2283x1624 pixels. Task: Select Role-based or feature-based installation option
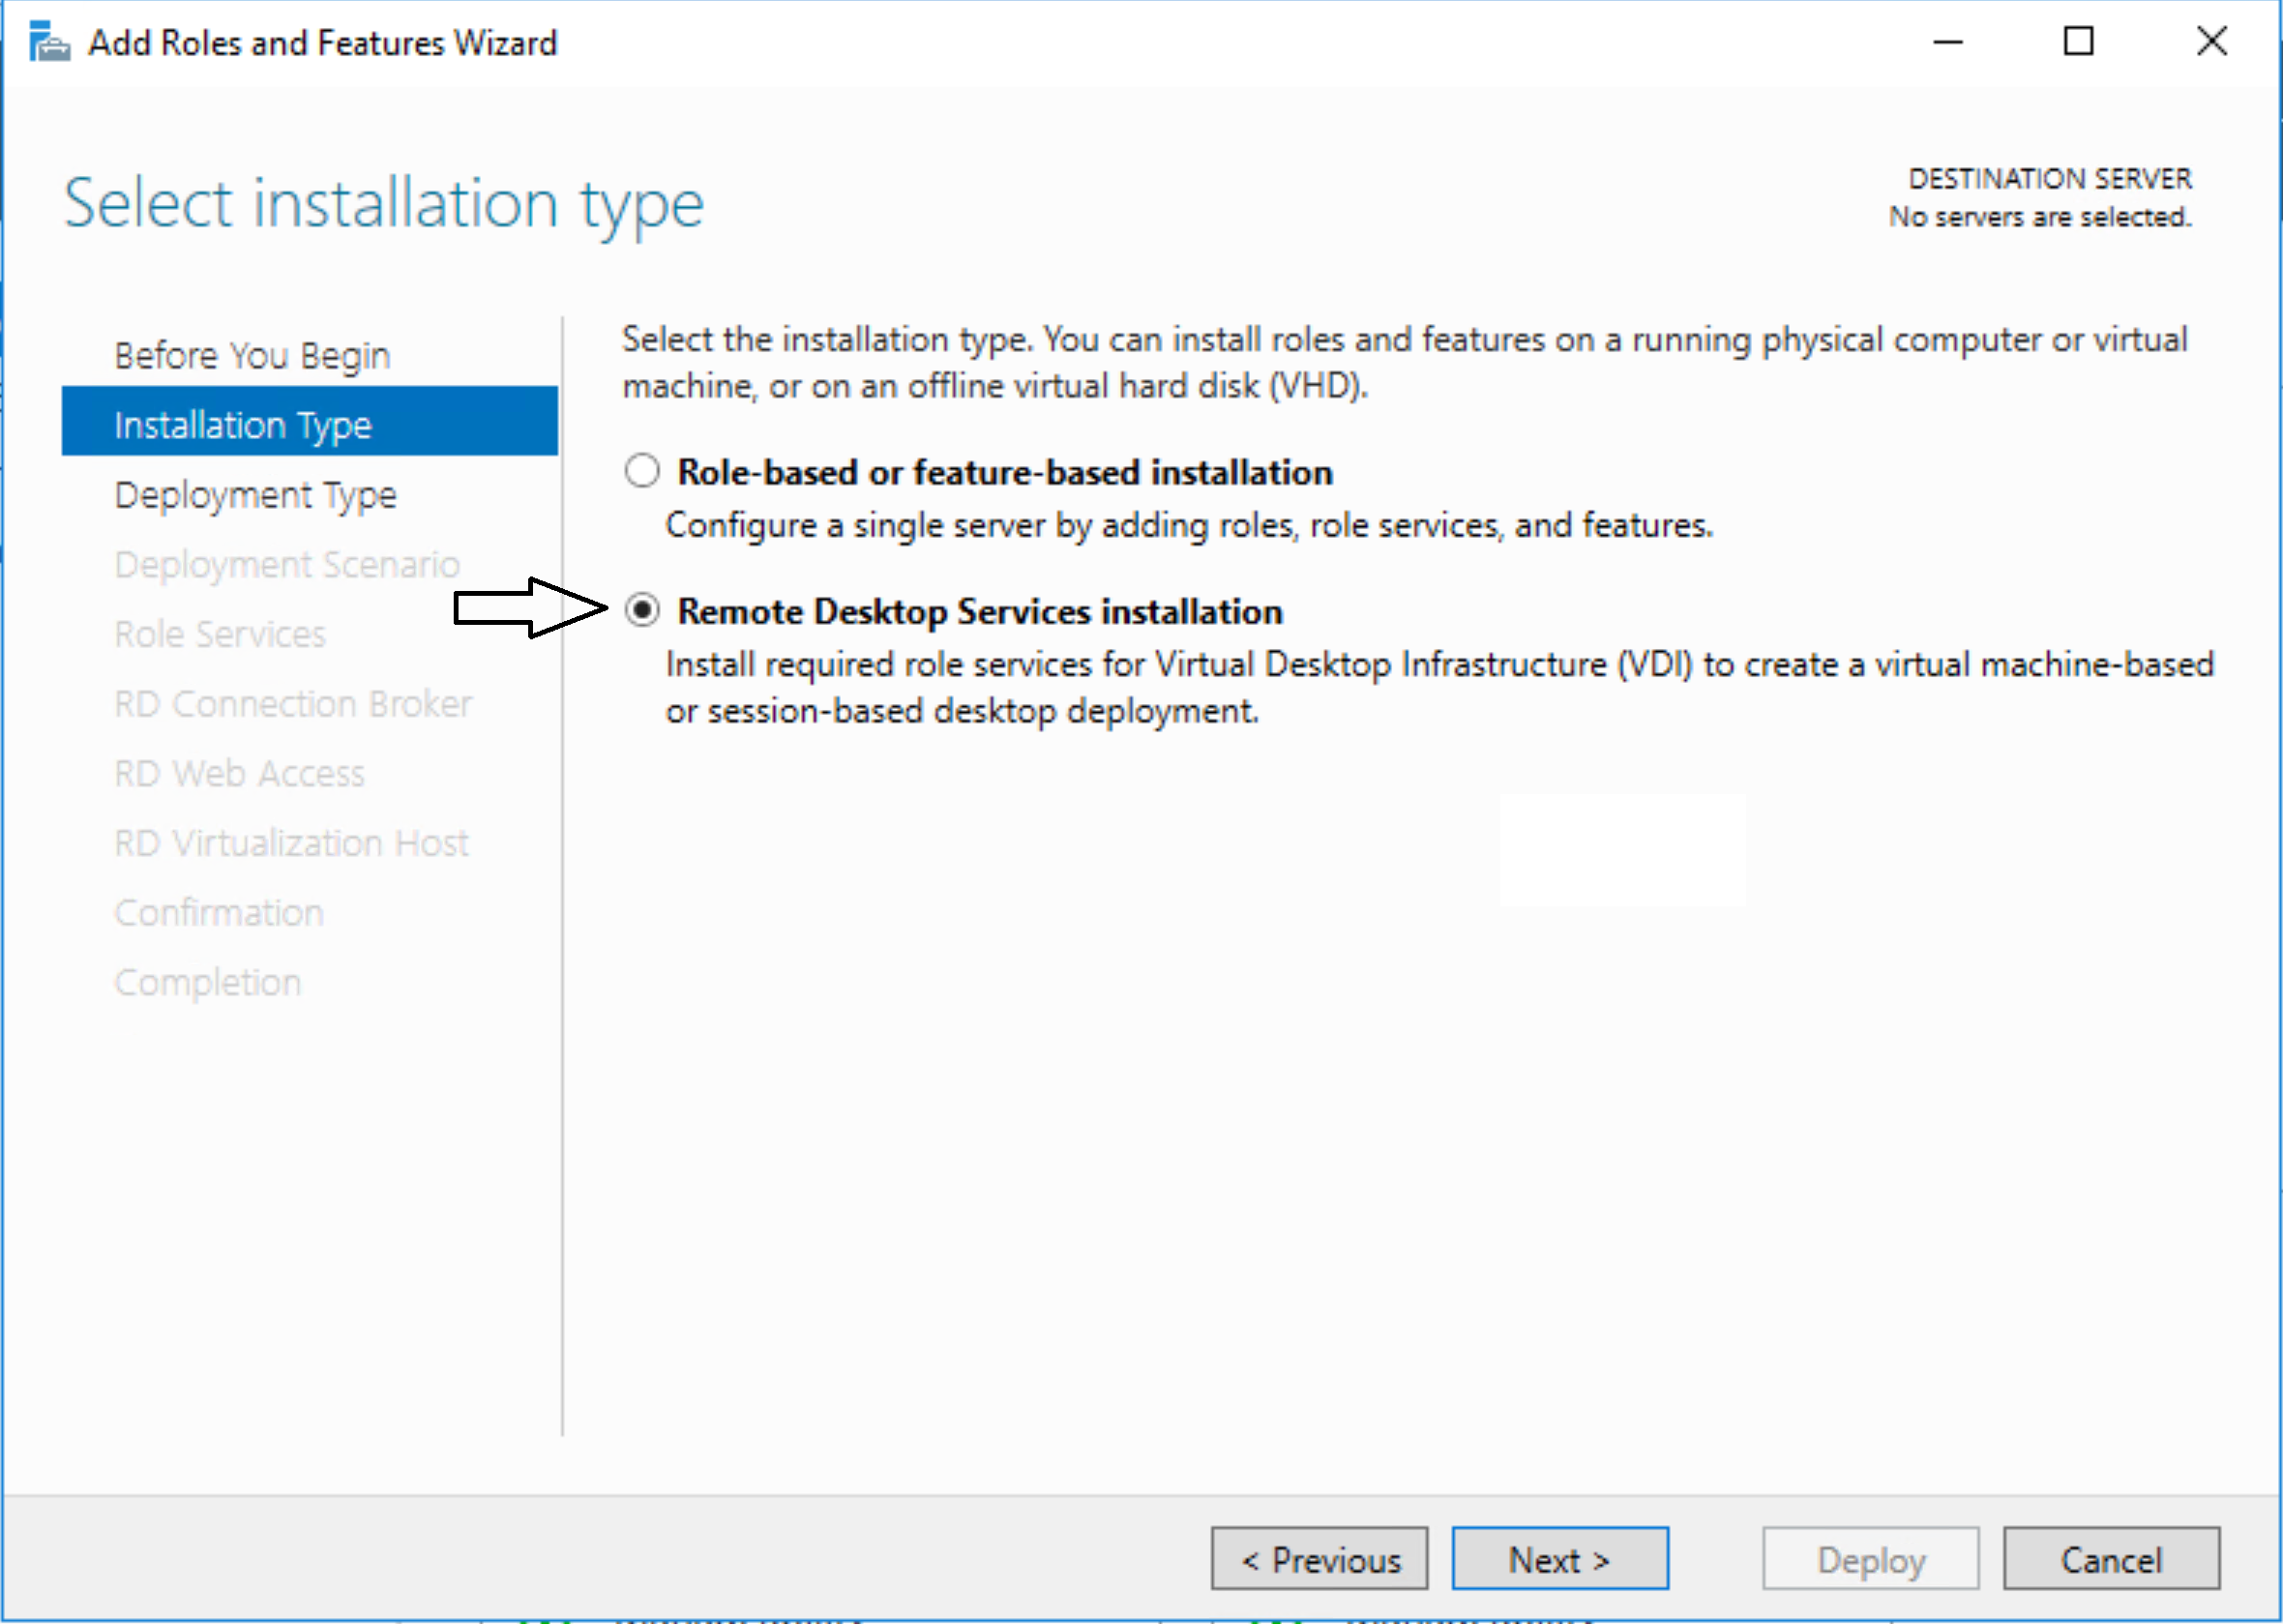pos(642,471)
